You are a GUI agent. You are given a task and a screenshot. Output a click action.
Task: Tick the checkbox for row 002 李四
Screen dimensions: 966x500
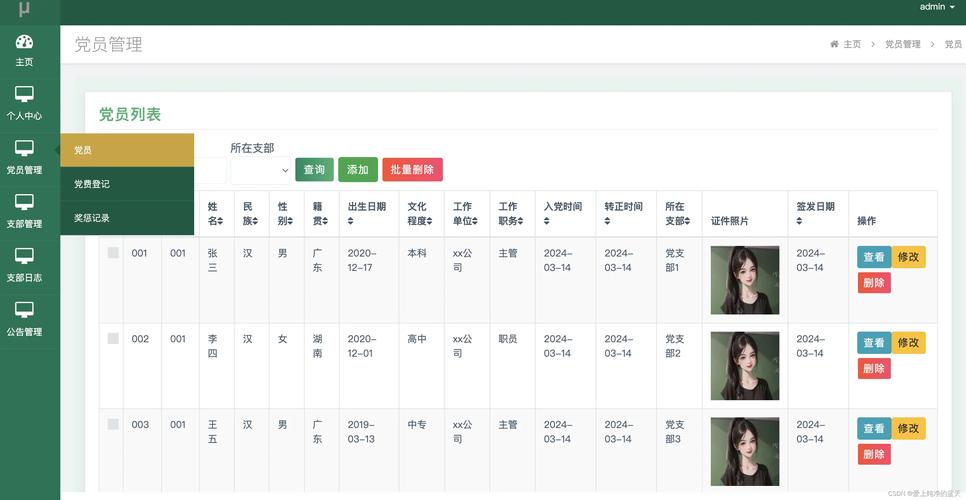[x=113, y=338]
